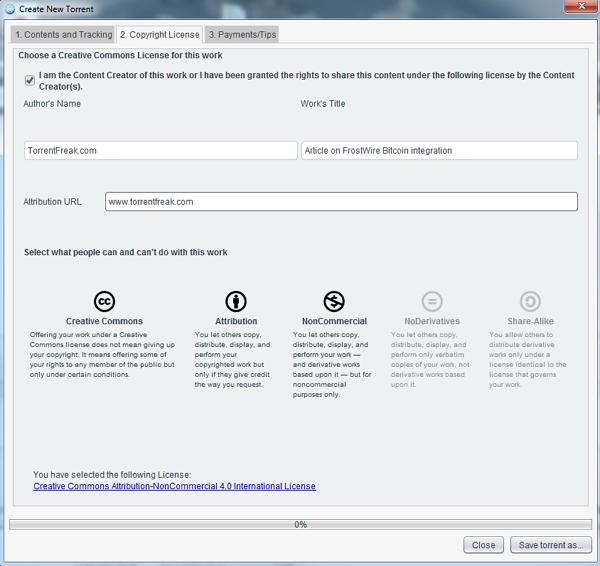This screenshot has height=566, width=600.
Task: Click 'Select what people can and can't do' heading
Action: point(126,252)
